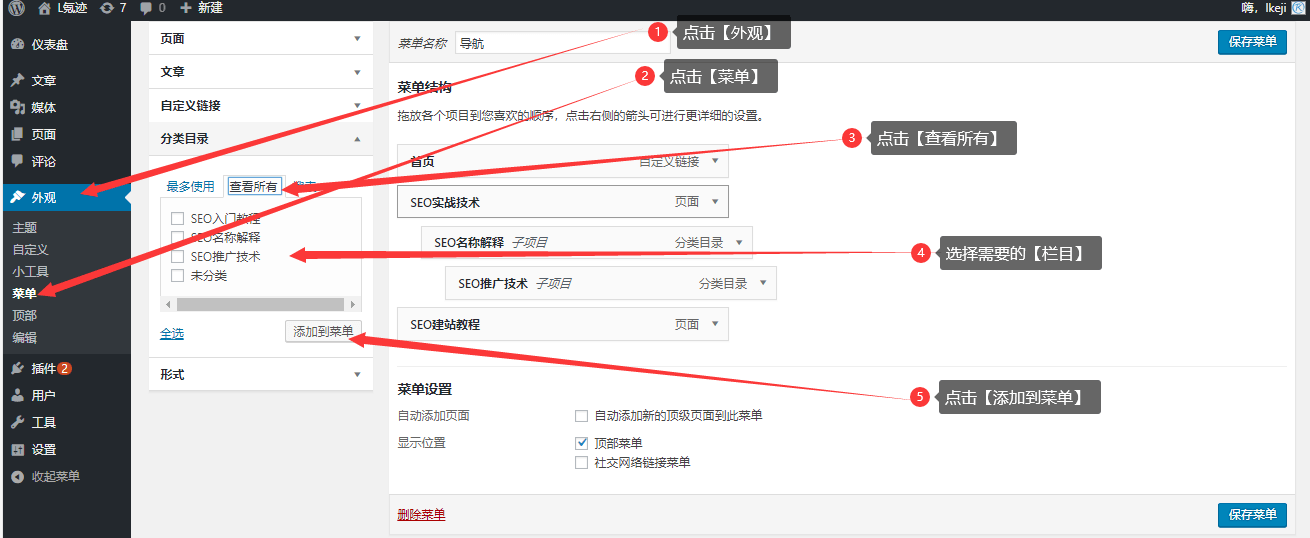Enable 自动添加新的顶级页面到此菜单 checkbox
The image size is (1310, 538).
[x=581, y=416]
